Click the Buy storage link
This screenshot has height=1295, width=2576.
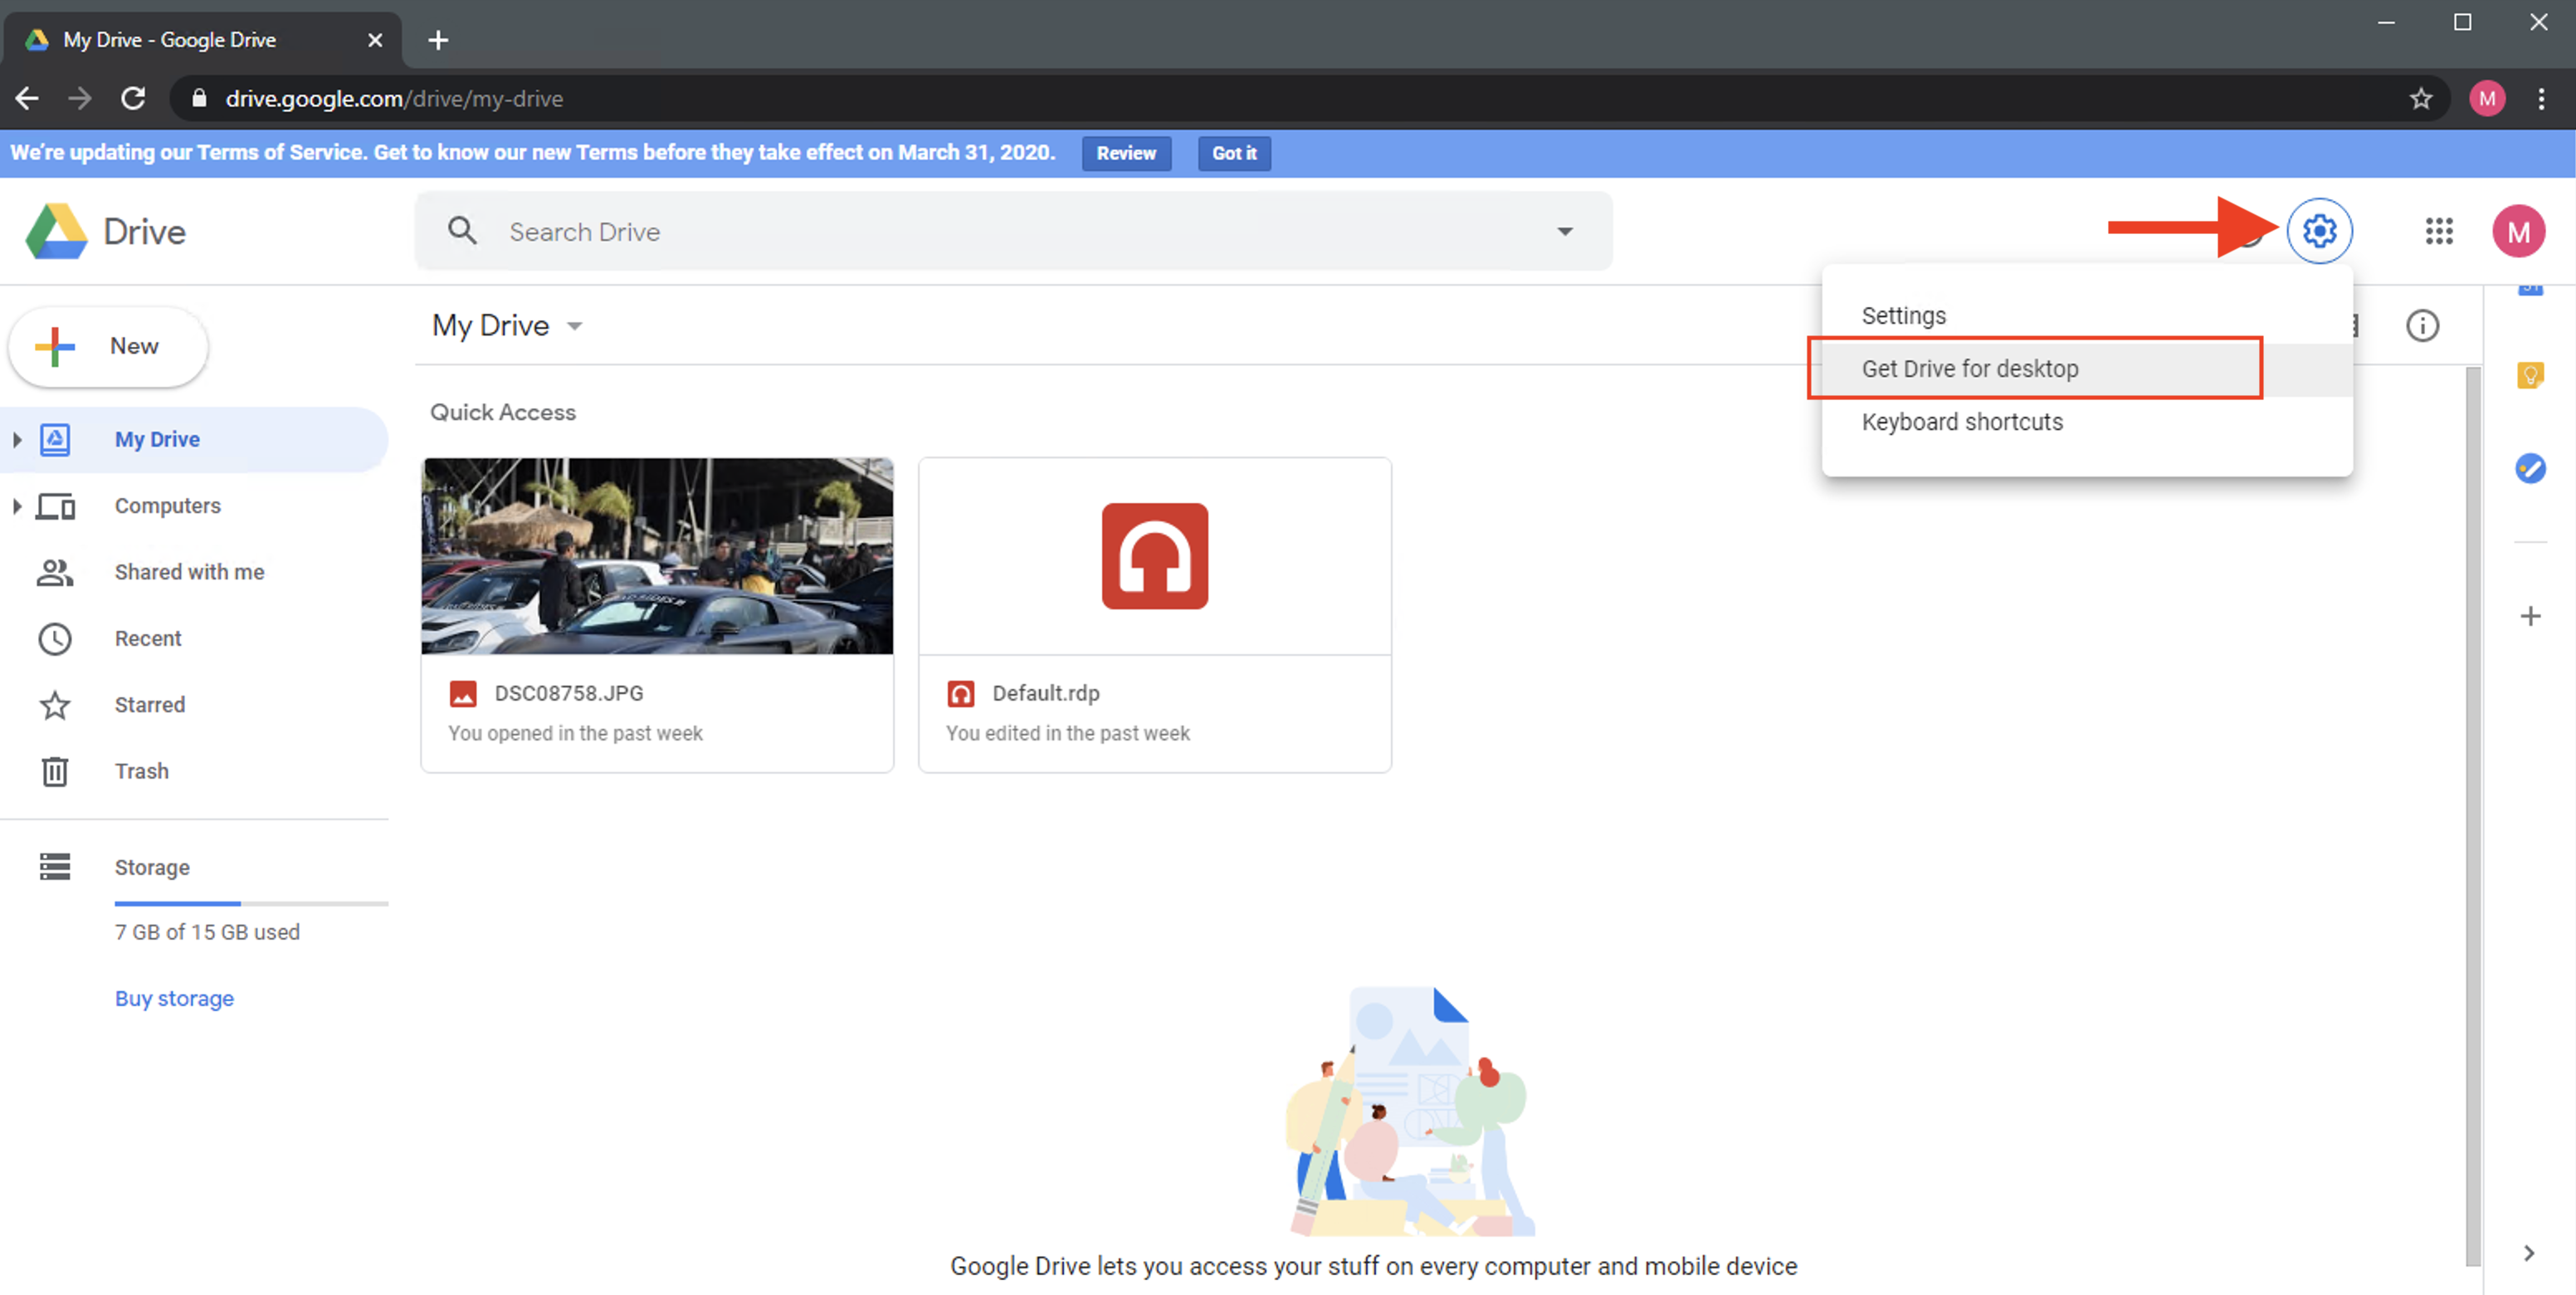coord(174,998)
